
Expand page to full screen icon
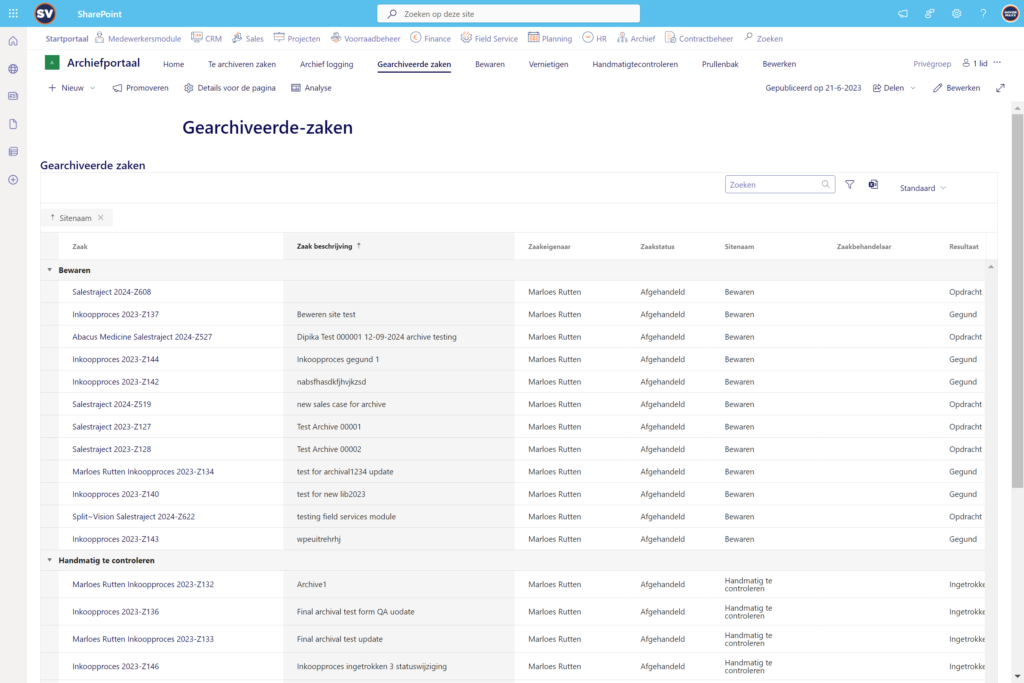click(1000, 88)
